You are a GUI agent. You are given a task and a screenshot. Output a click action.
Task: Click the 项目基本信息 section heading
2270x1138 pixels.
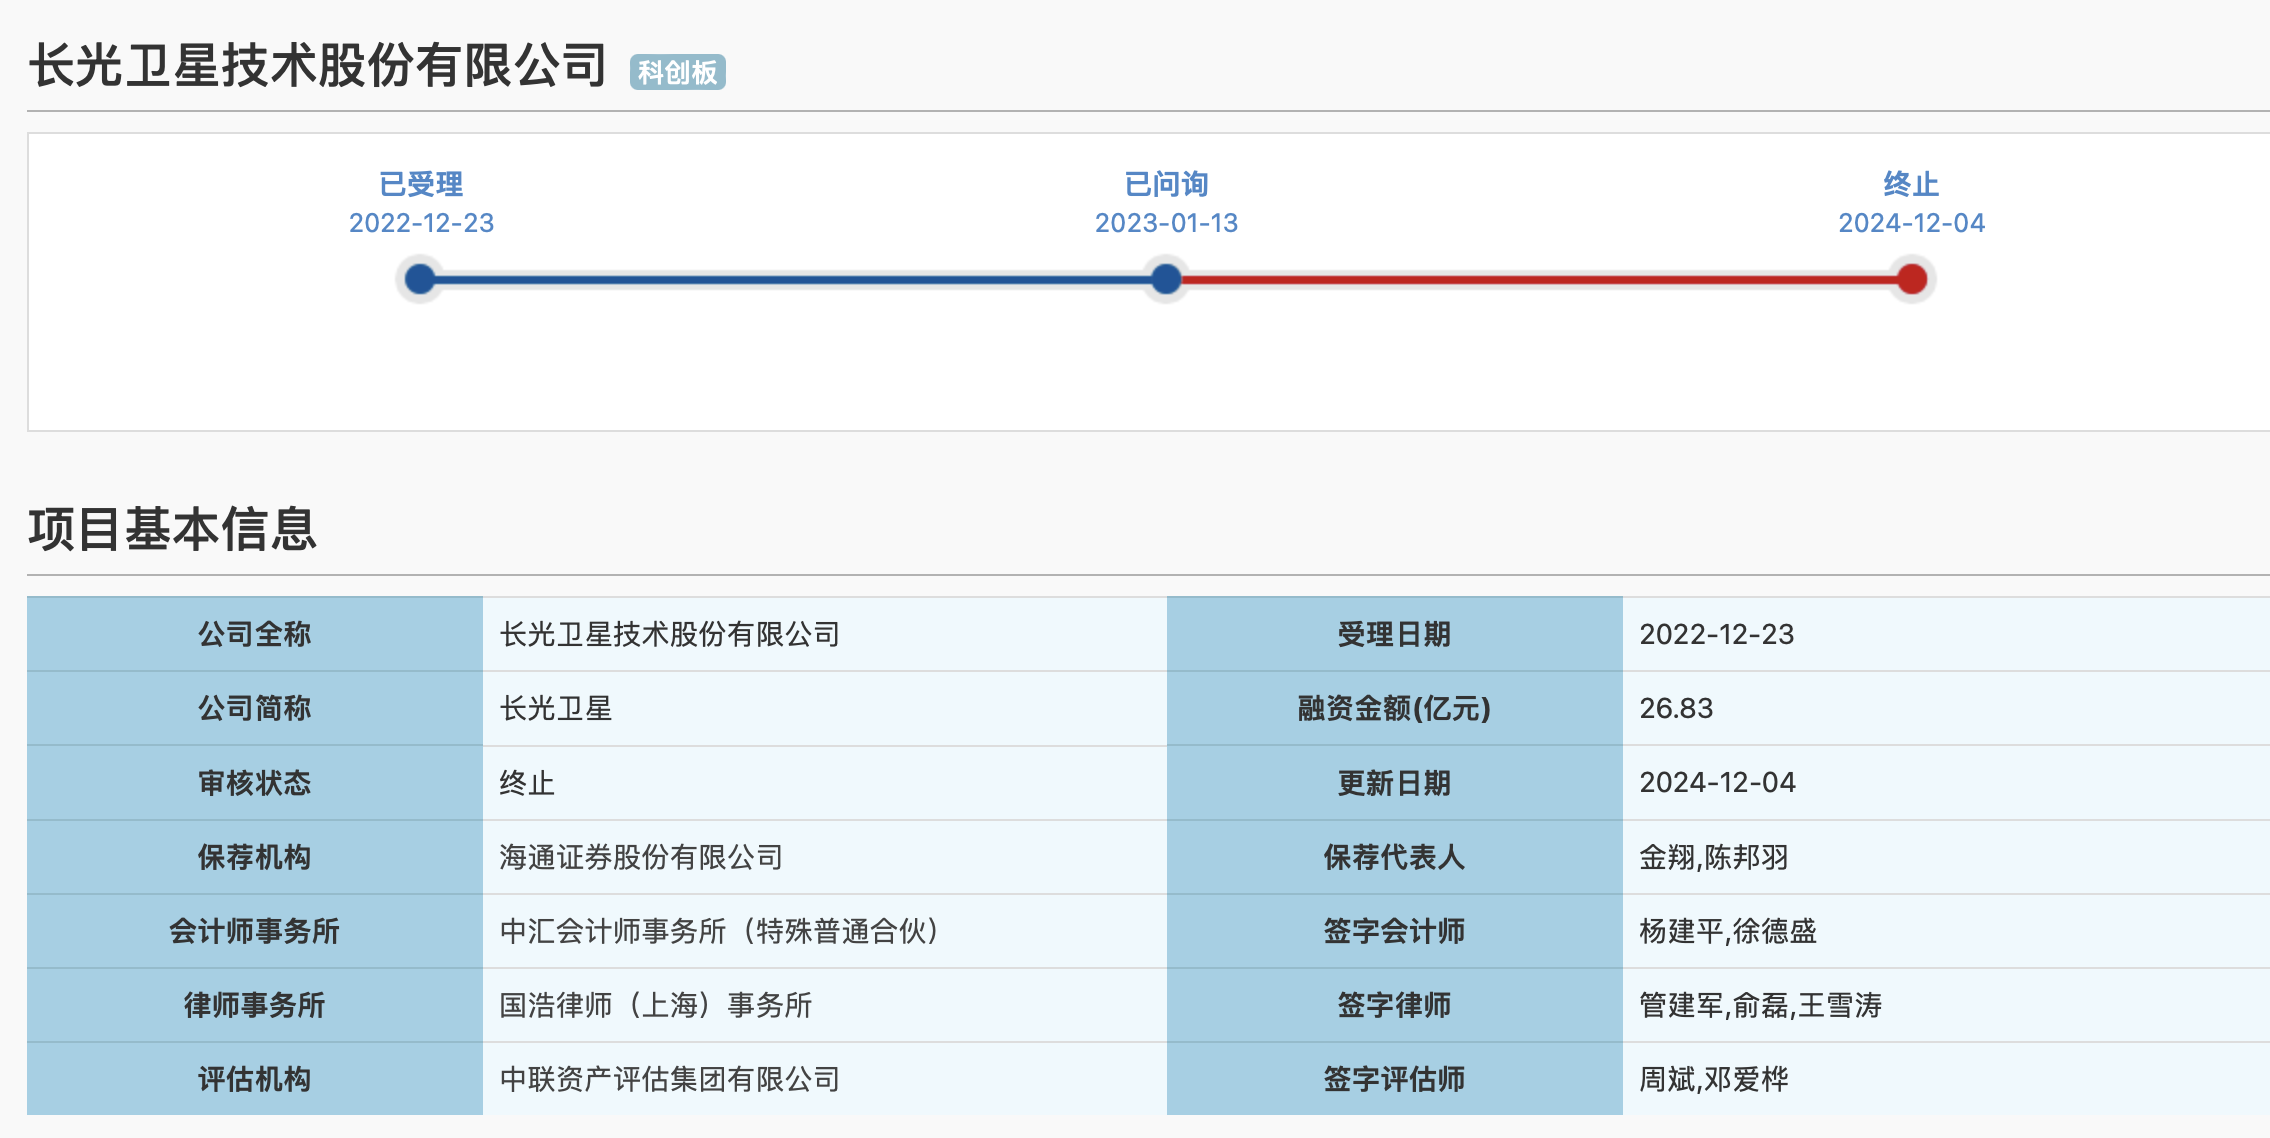172,529
